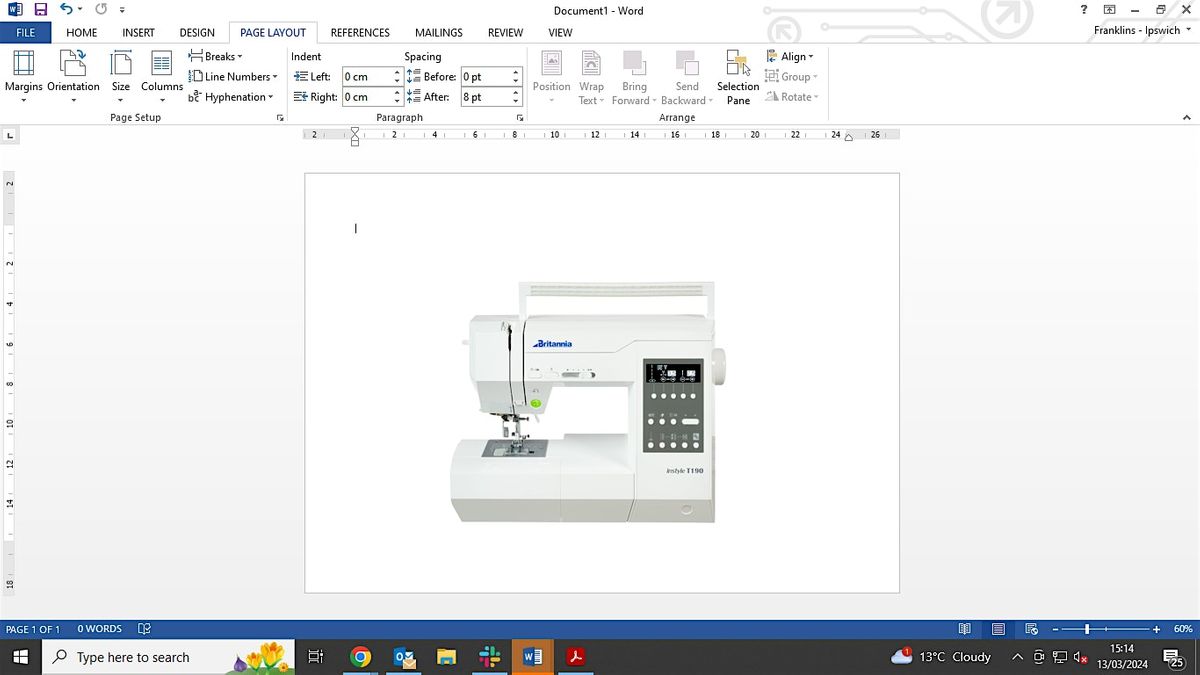Click the Spacing After input field

[x=484, y=97]
